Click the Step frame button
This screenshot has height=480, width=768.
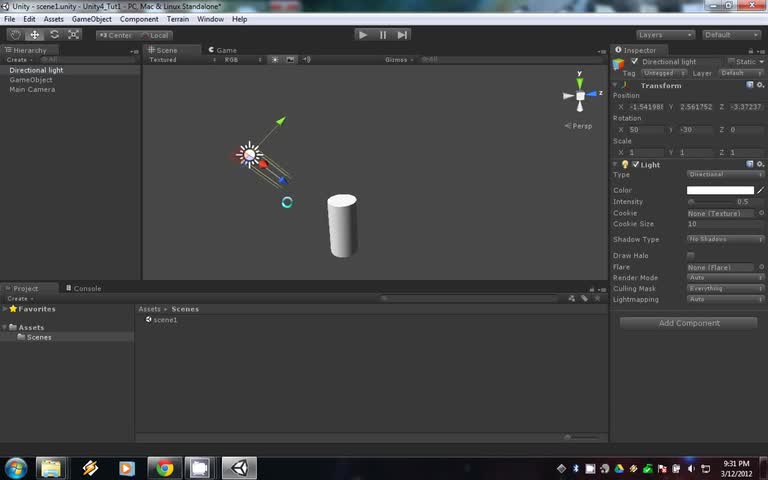402,35
